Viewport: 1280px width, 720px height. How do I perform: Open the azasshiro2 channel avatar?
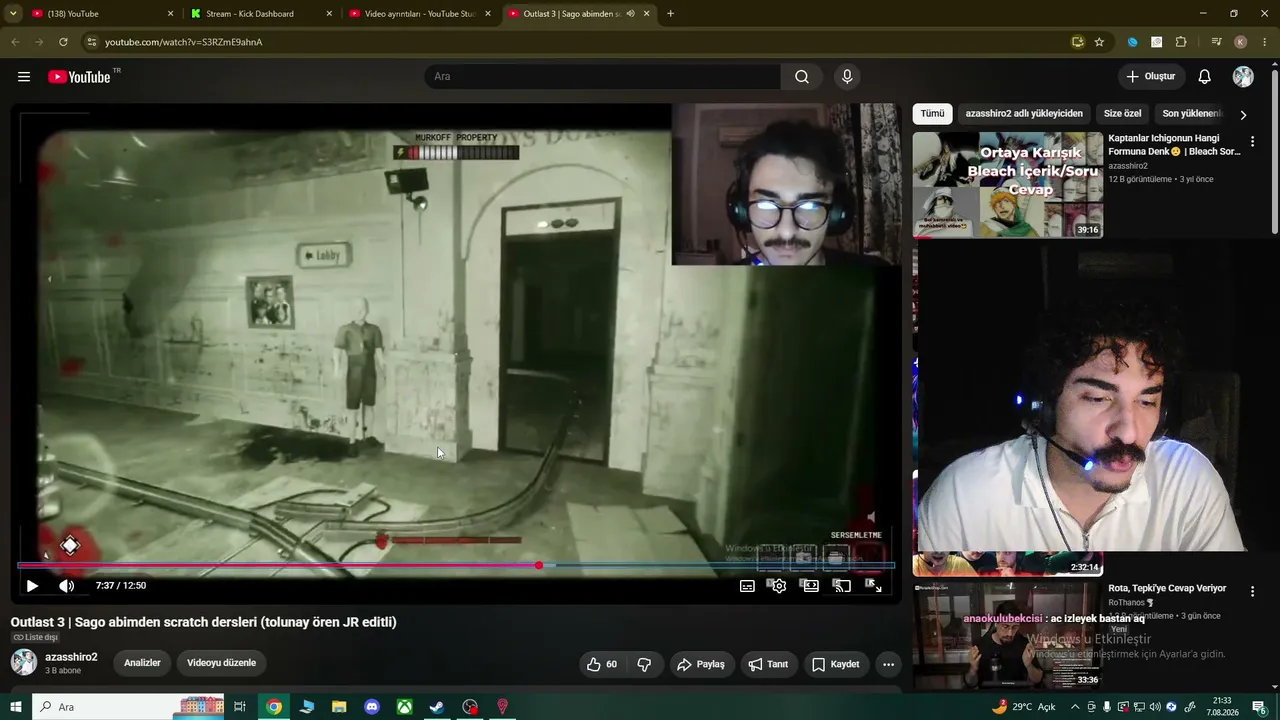pos(24,662)
